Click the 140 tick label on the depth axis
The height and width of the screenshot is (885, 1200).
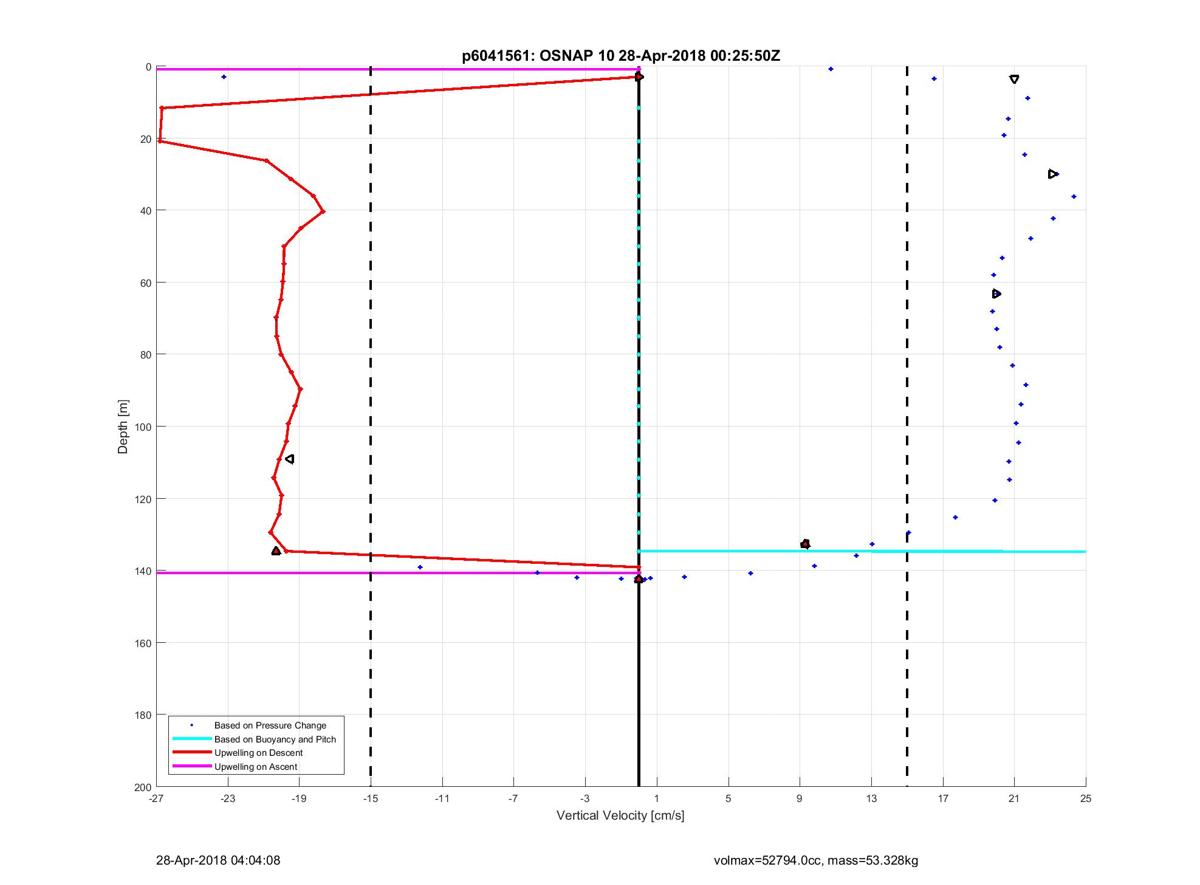142,571
